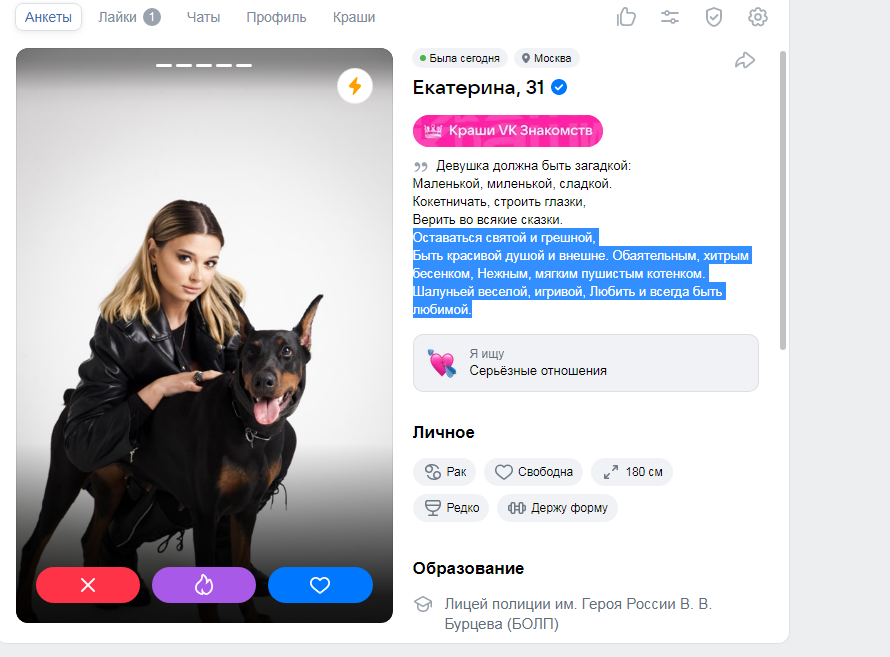Click the Краши VK Знакомств badge
The height and width of the screenshot is (657, 890).
[x=508, y=130]
